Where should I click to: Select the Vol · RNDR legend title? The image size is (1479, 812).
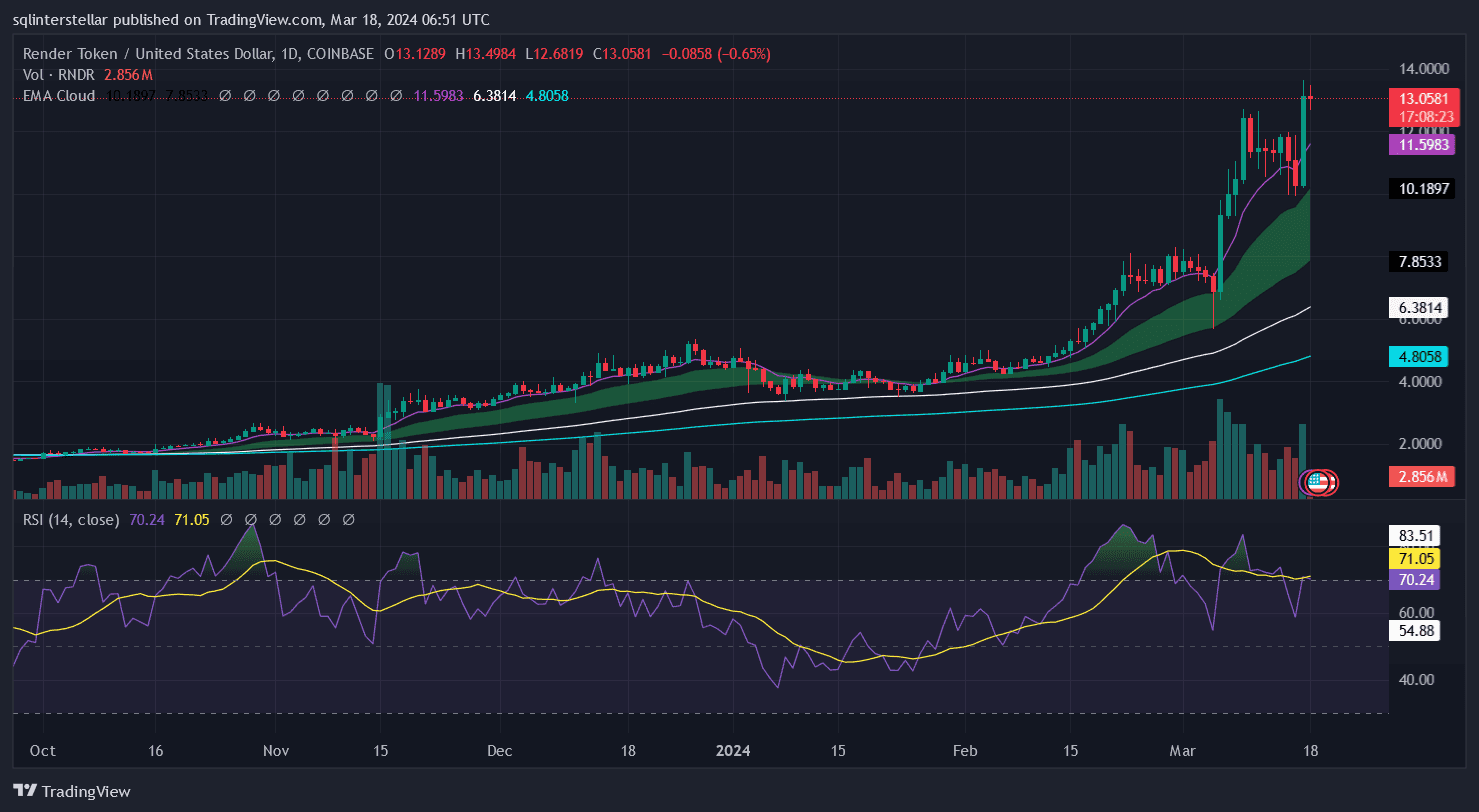click(58, 75)
